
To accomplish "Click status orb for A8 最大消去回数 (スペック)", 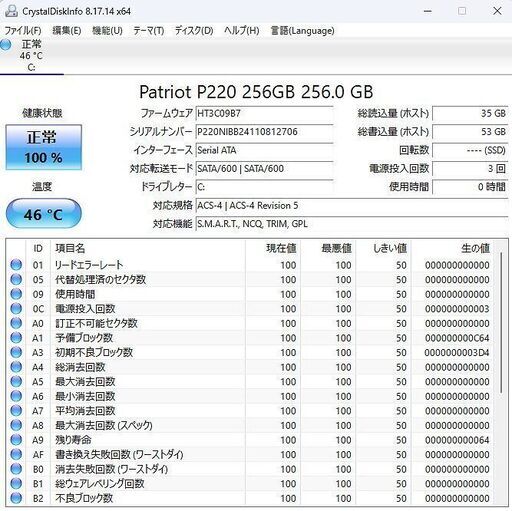I will point(16,425).
